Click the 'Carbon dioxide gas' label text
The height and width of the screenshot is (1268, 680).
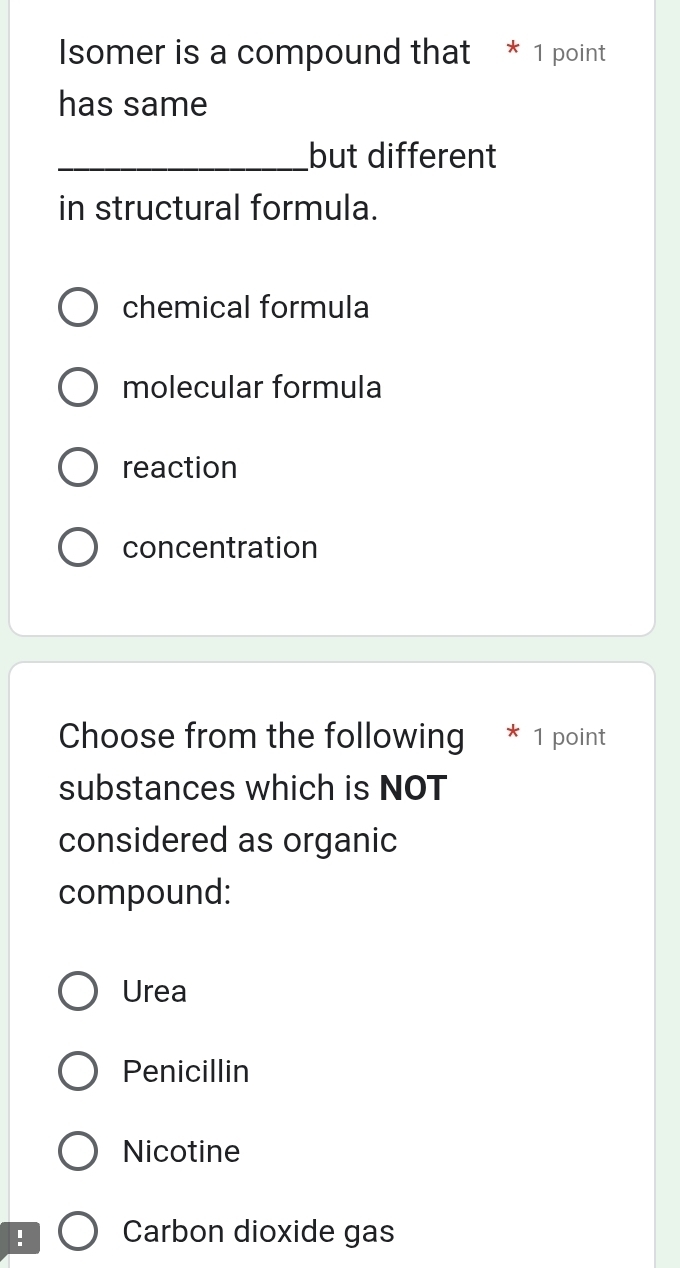pos(258,1232)
